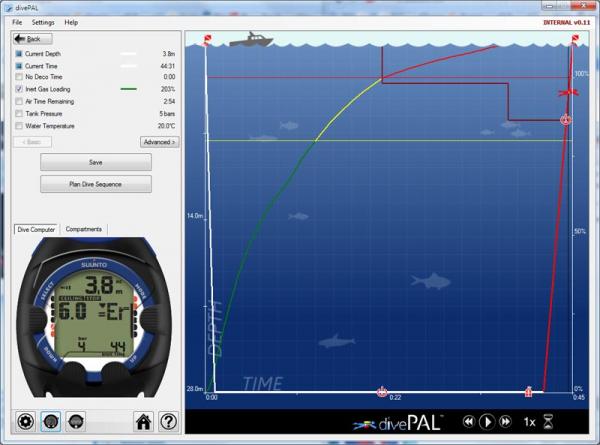Image resolution: width=600 pixels, height=445 pixels.
Task: Click the 14.0m depth axis label
Action: (x=195, y=216)
